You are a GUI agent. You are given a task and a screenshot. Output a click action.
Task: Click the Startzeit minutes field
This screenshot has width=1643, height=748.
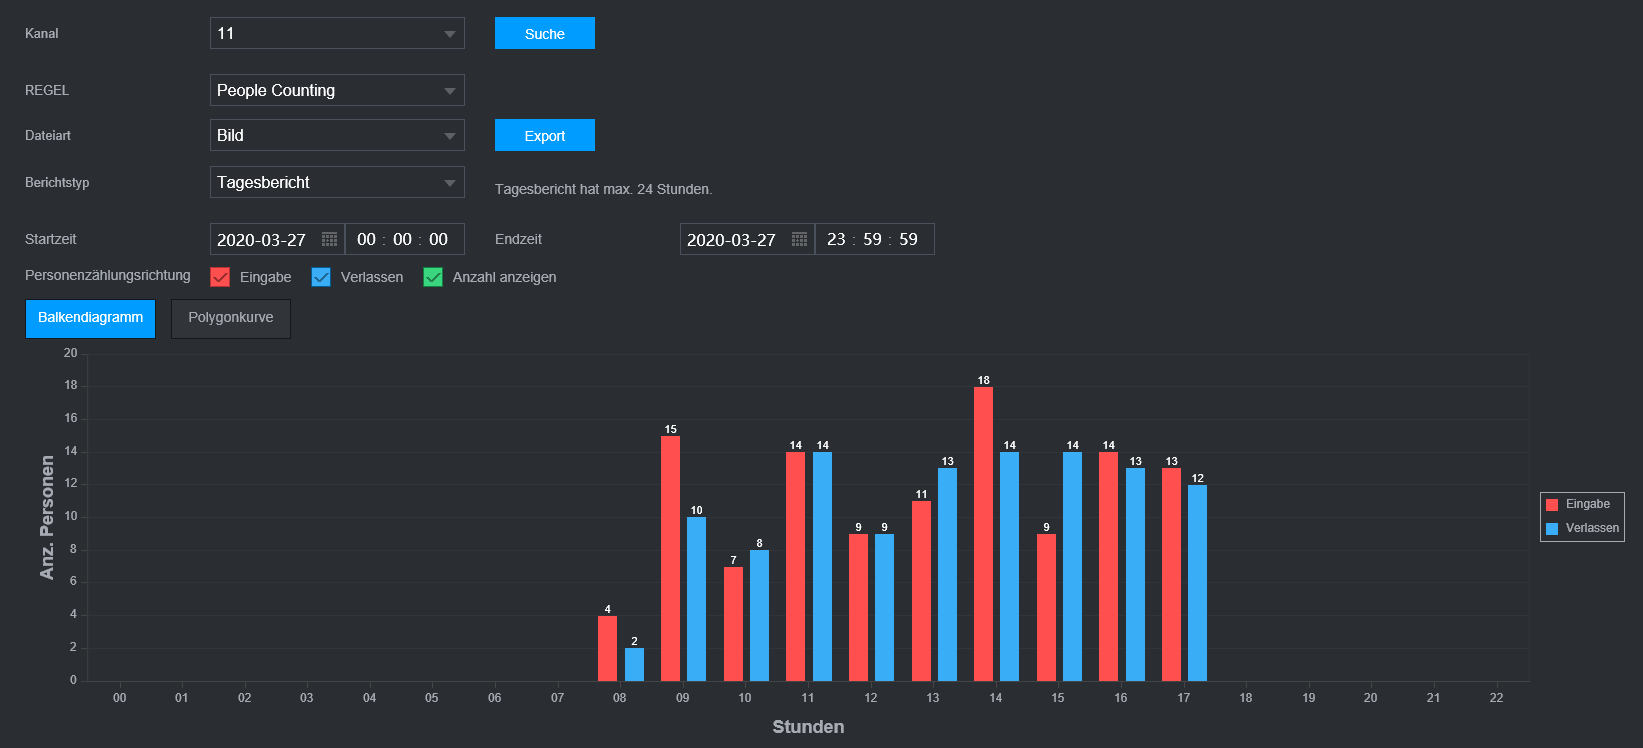point(402,240)
